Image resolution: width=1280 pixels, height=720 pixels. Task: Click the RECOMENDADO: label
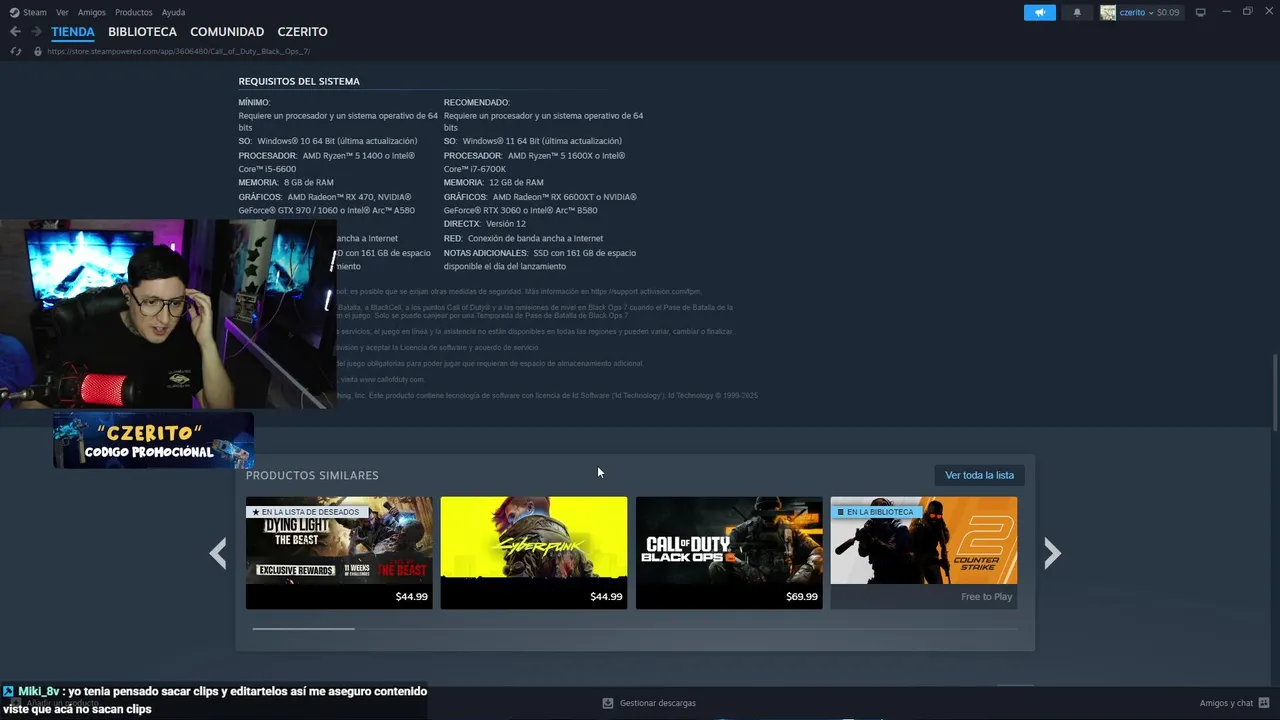477,102
